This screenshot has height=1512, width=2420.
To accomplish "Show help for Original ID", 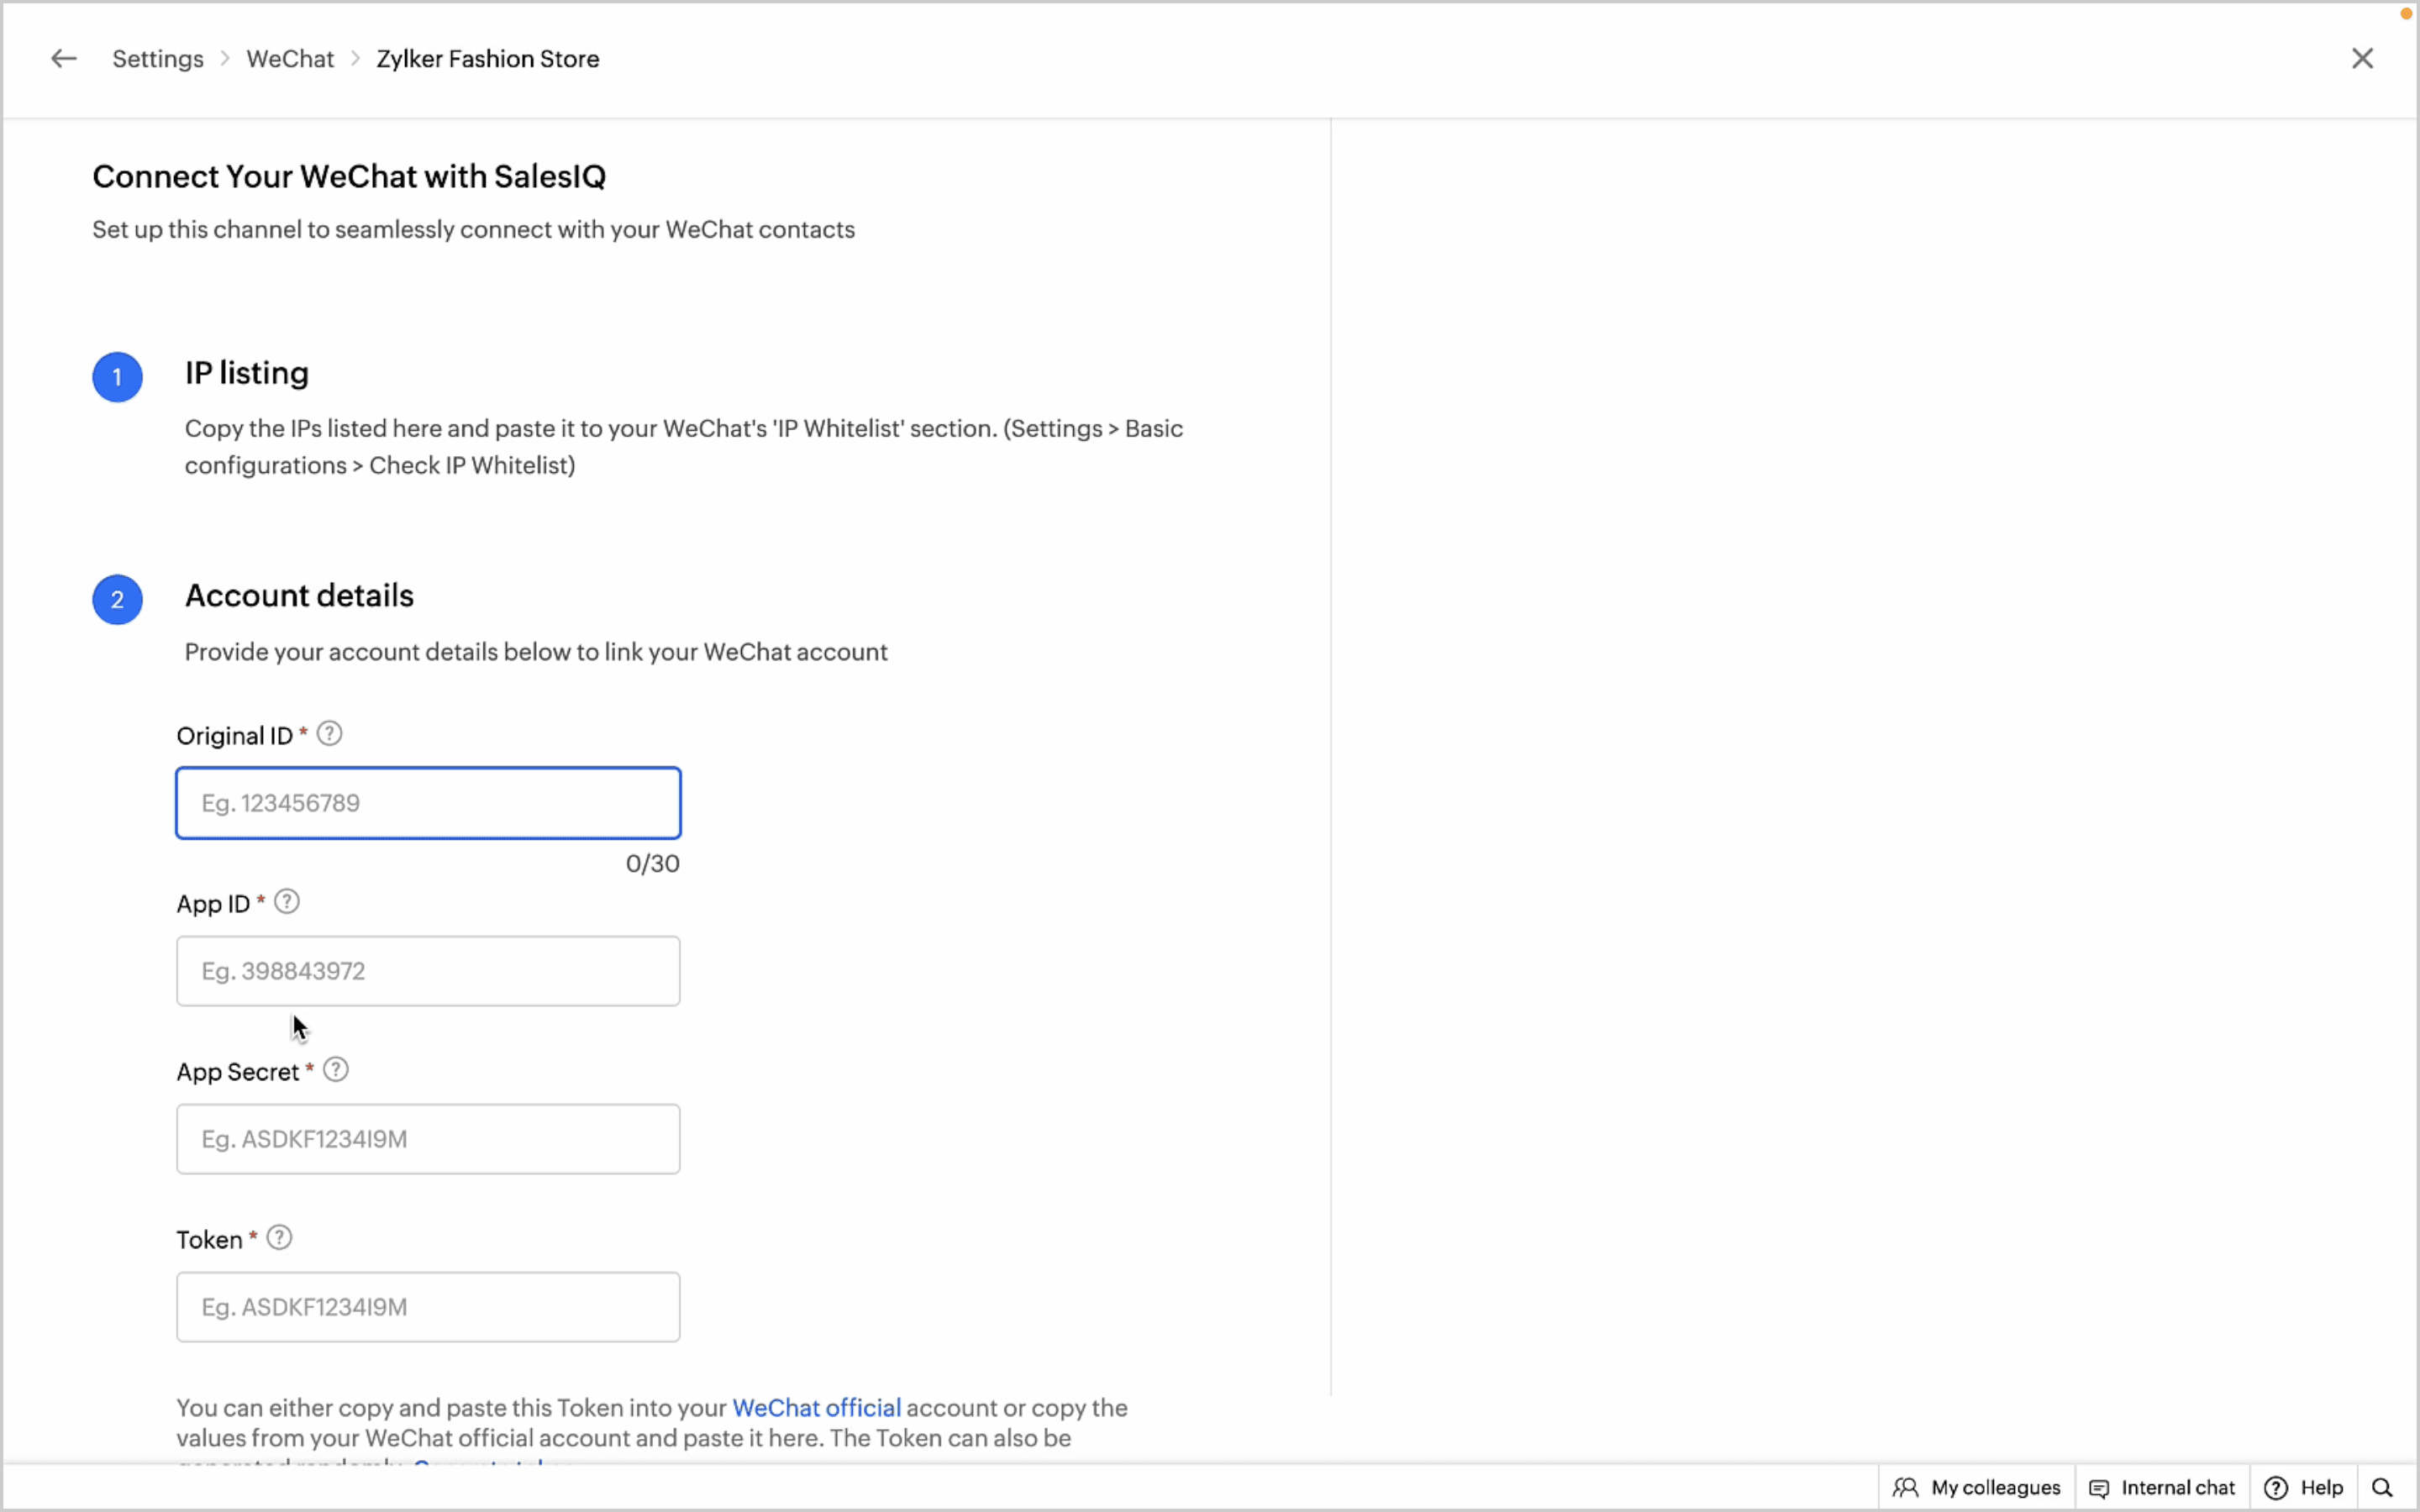I will pyautogui.click(x=329, y=734).
